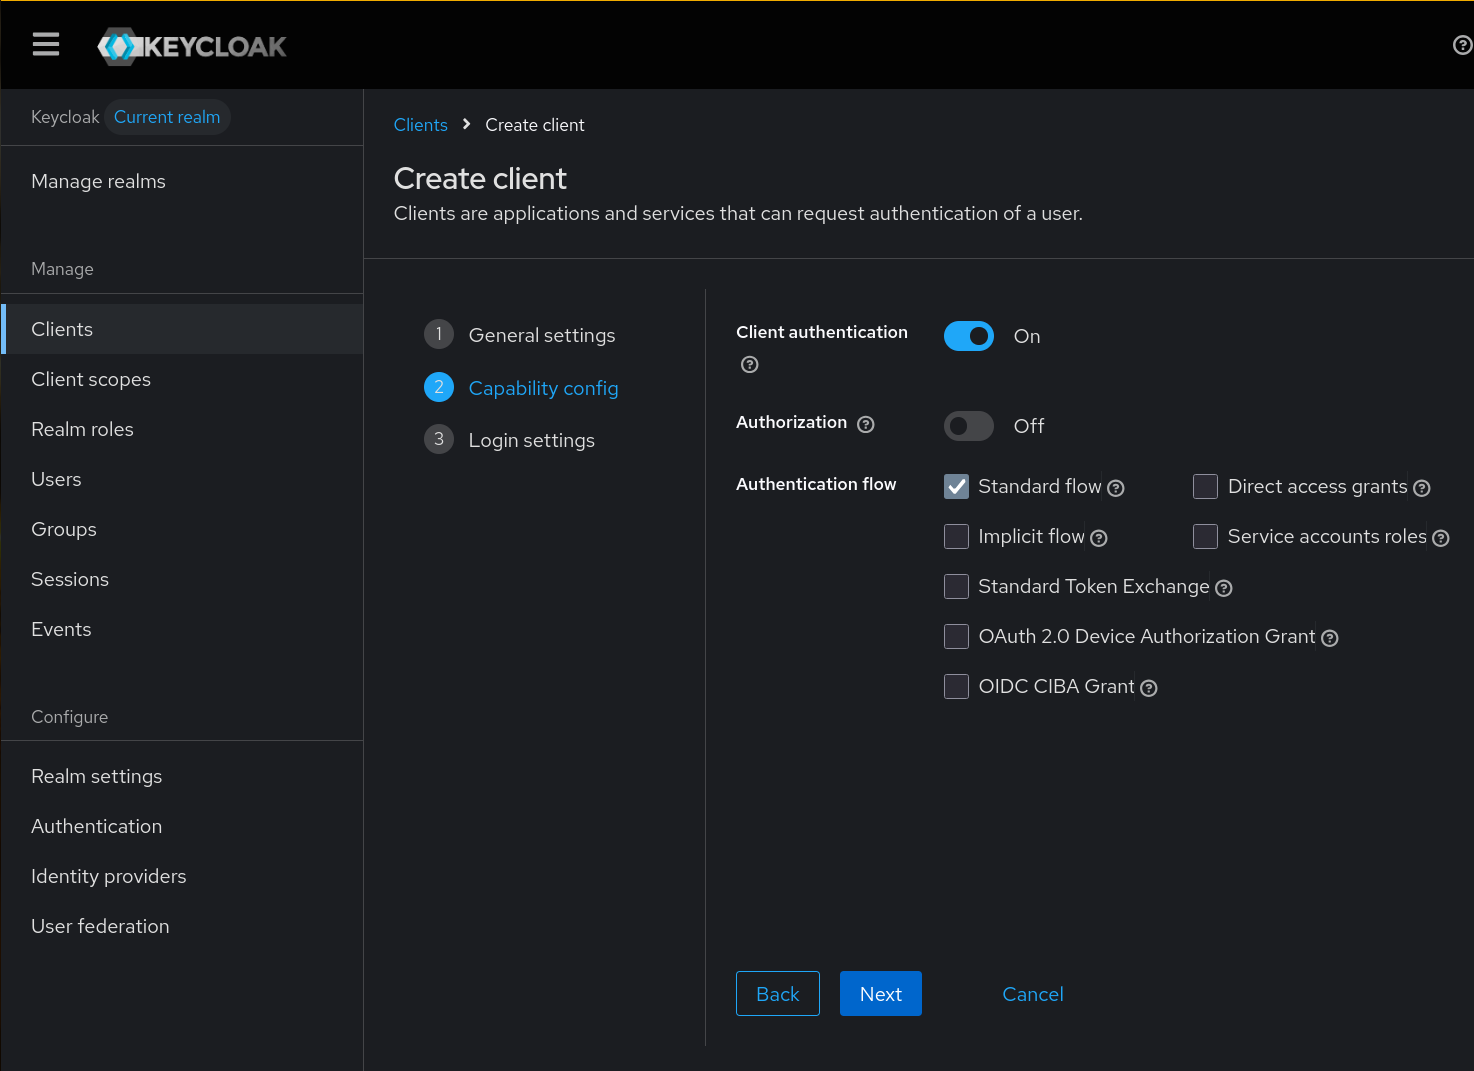Open Authentication in sidebar
The height and width of the screenshot is (1071, 1474).
(182, 826)
